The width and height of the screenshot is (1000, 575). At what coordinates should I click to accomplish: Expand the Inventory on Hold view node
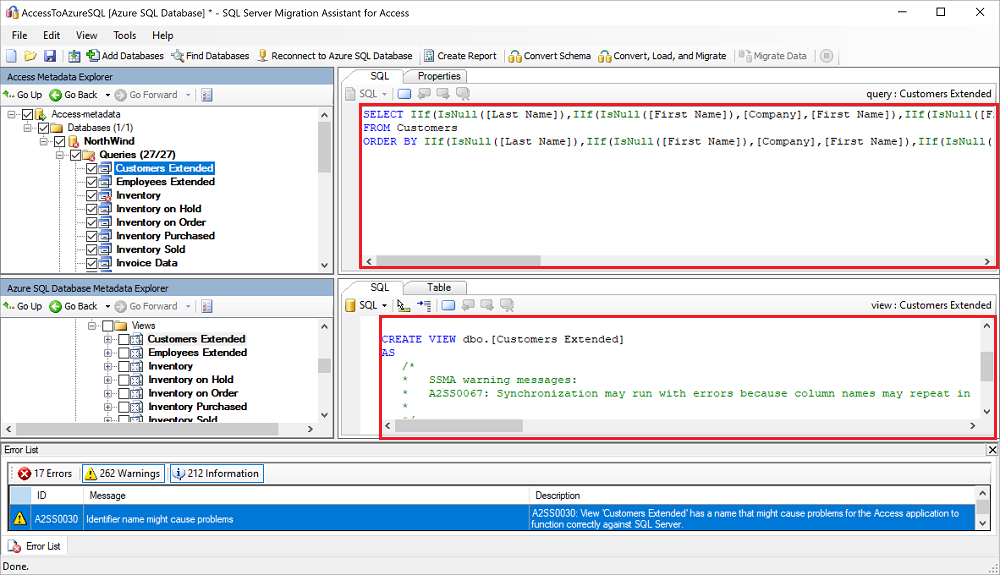point(108,380)
